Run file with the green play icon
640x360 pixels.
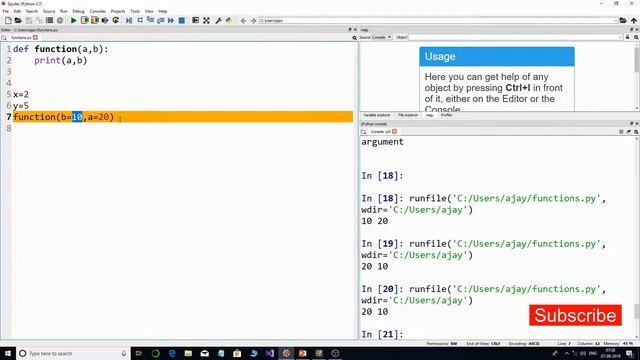[x=73, y=20]
